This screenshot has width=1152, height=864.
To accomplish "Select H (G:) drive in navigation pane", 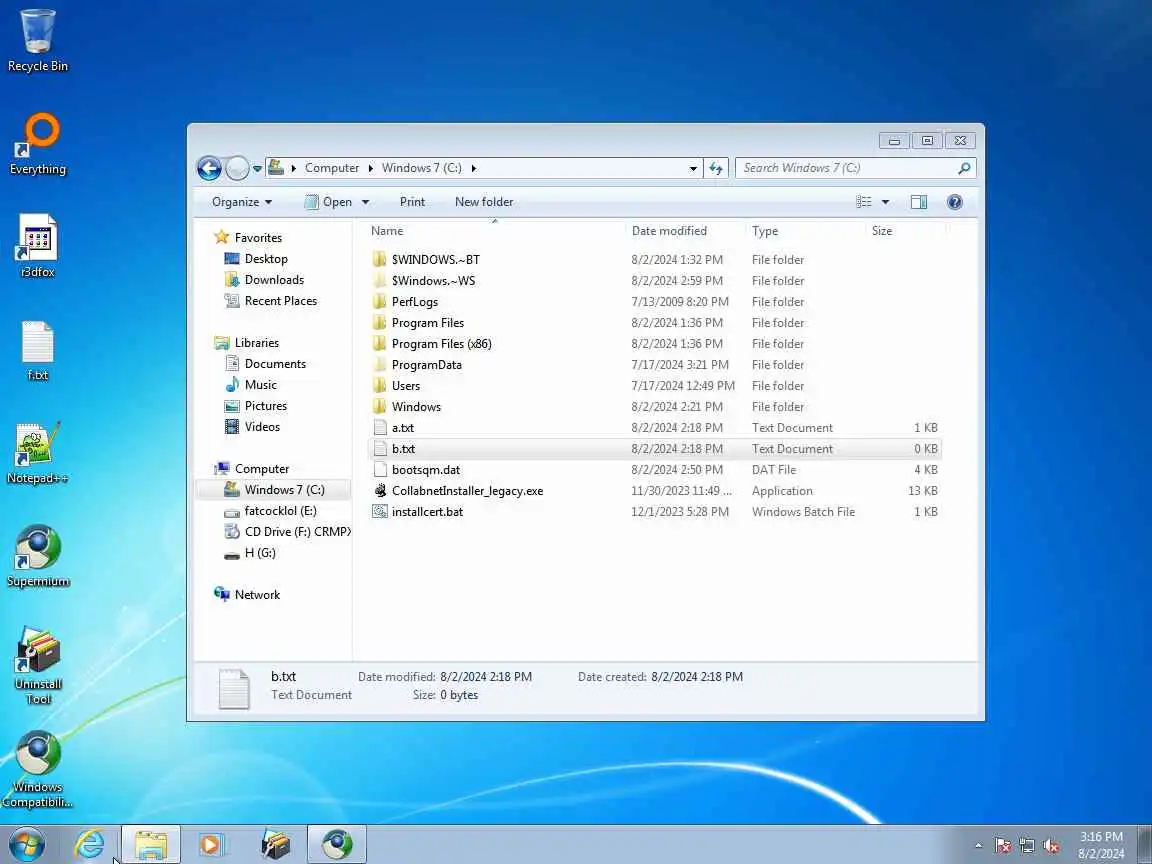I will pyautogui.click(x=251, y=553).
